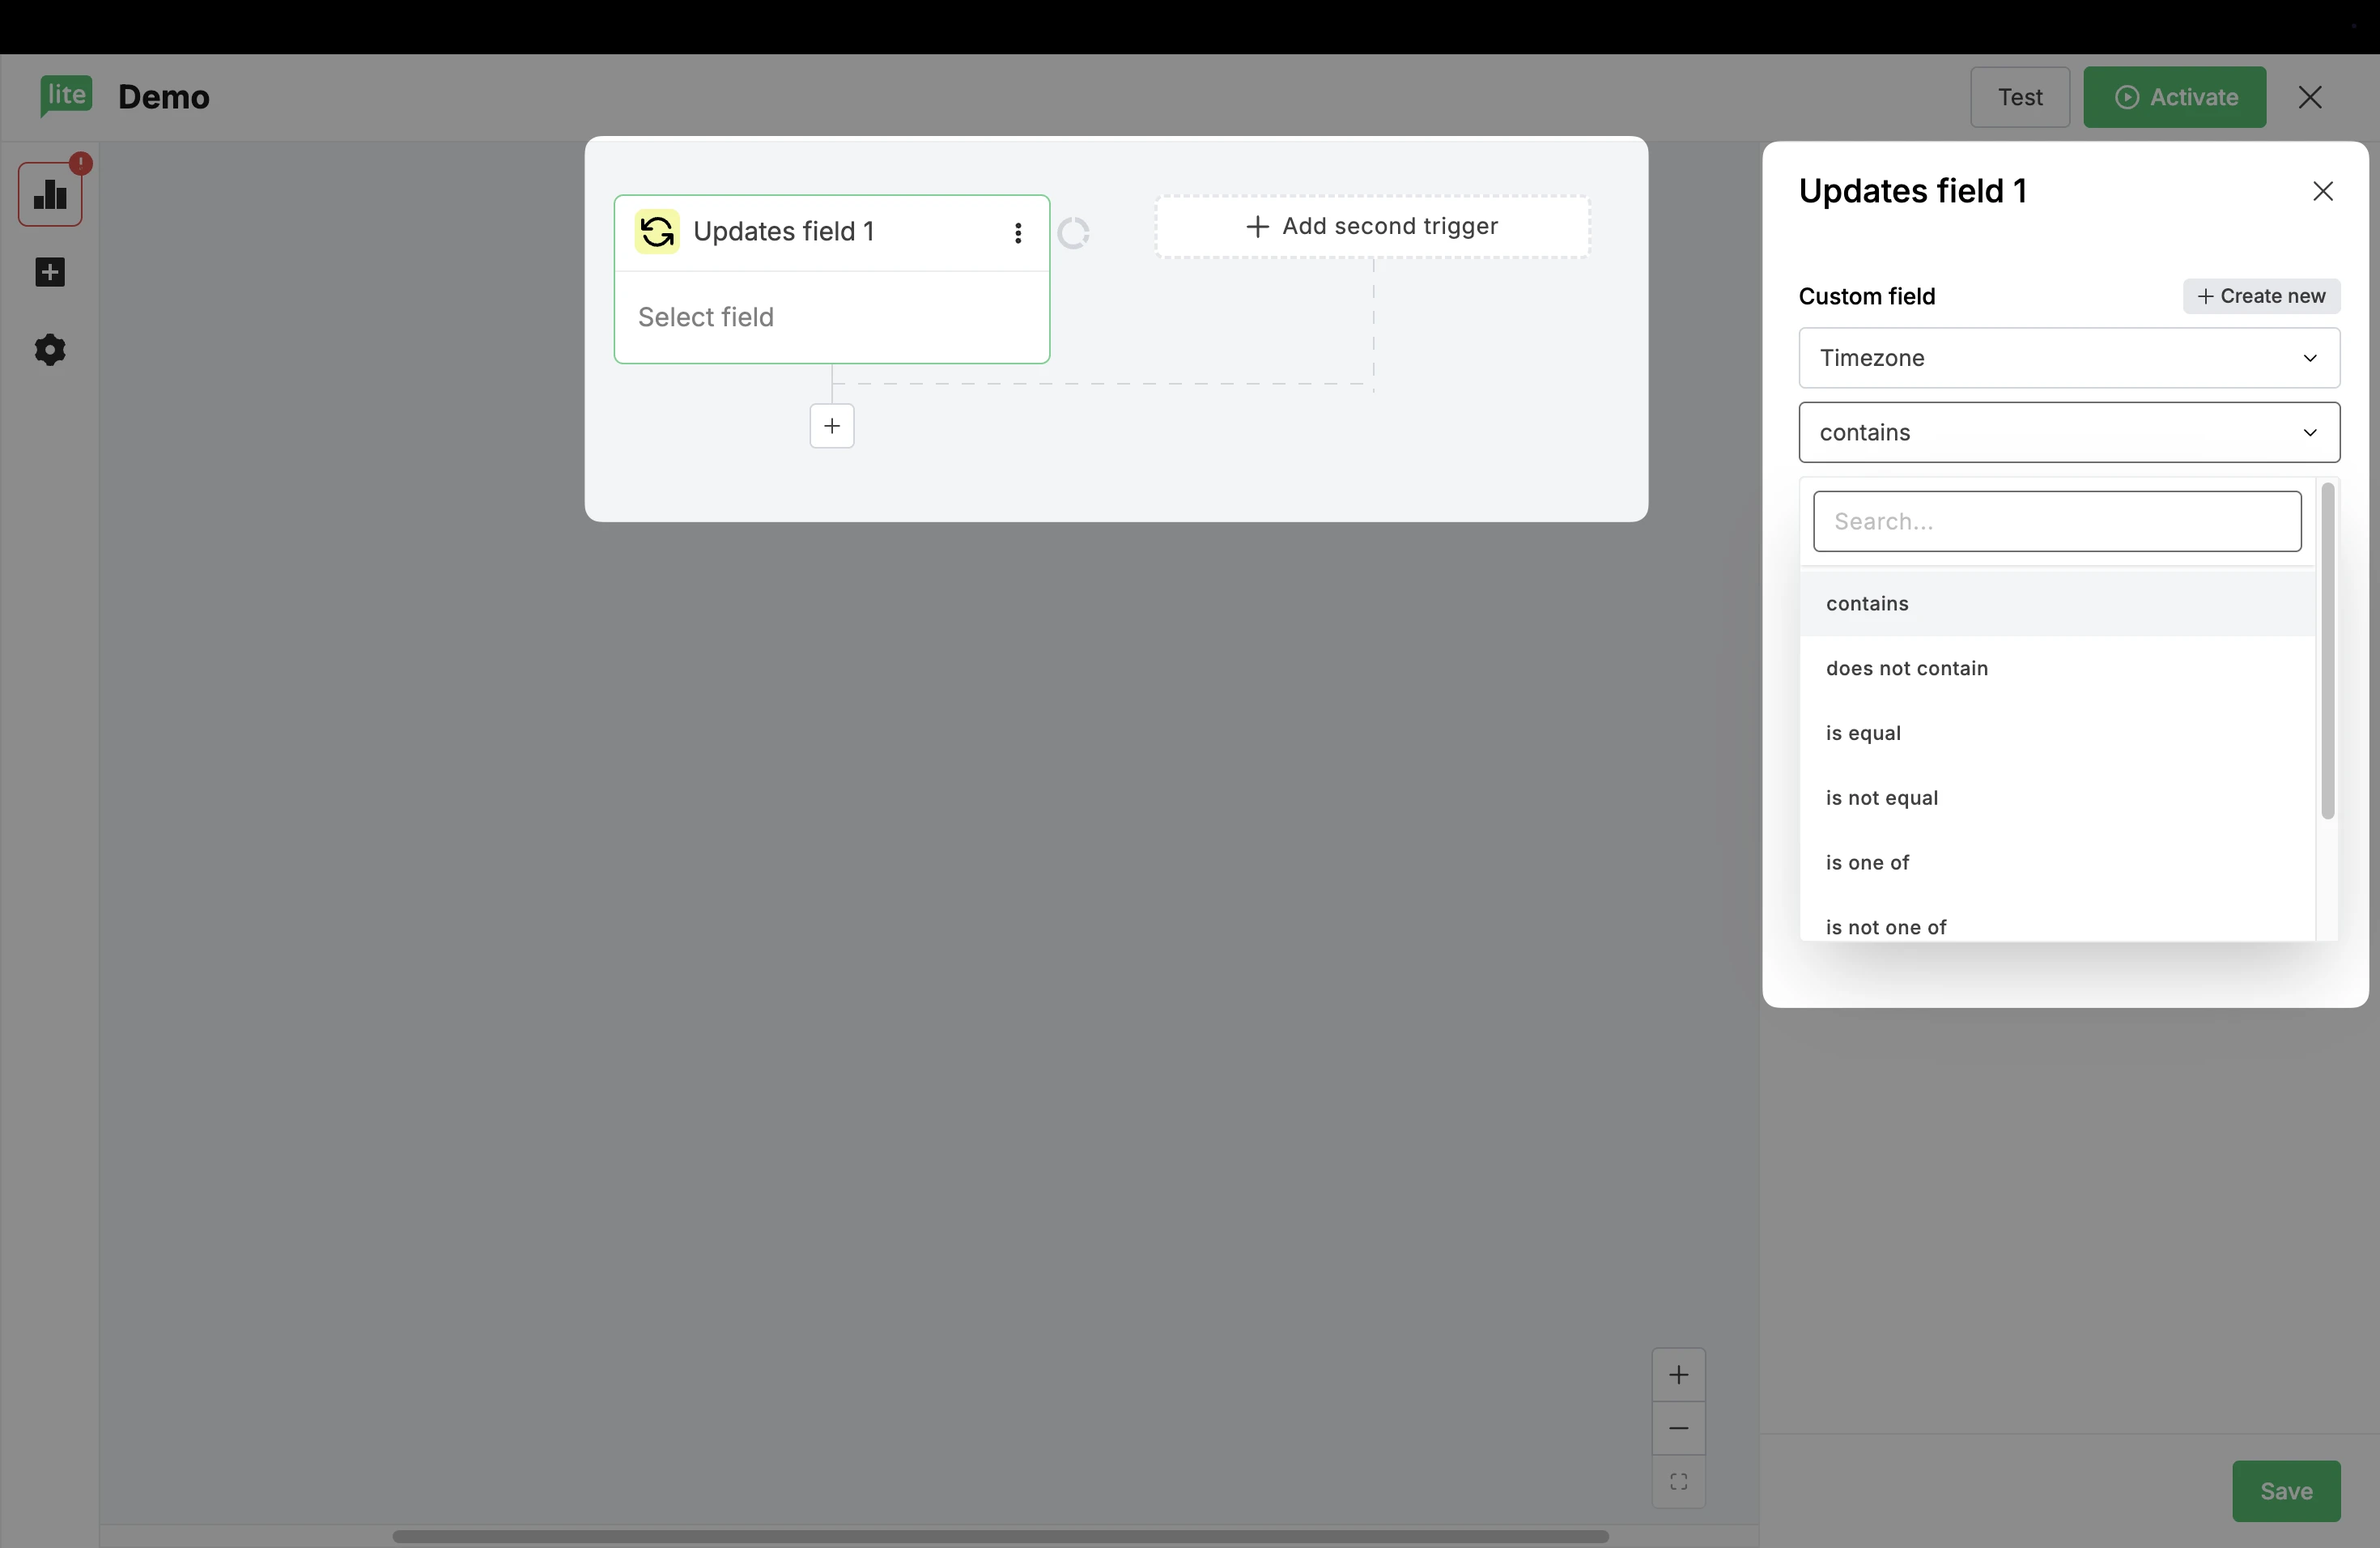This screenshot has width=2380, height=1548.
Task: Click plus button below trigger card
Action: click(831, 426)
